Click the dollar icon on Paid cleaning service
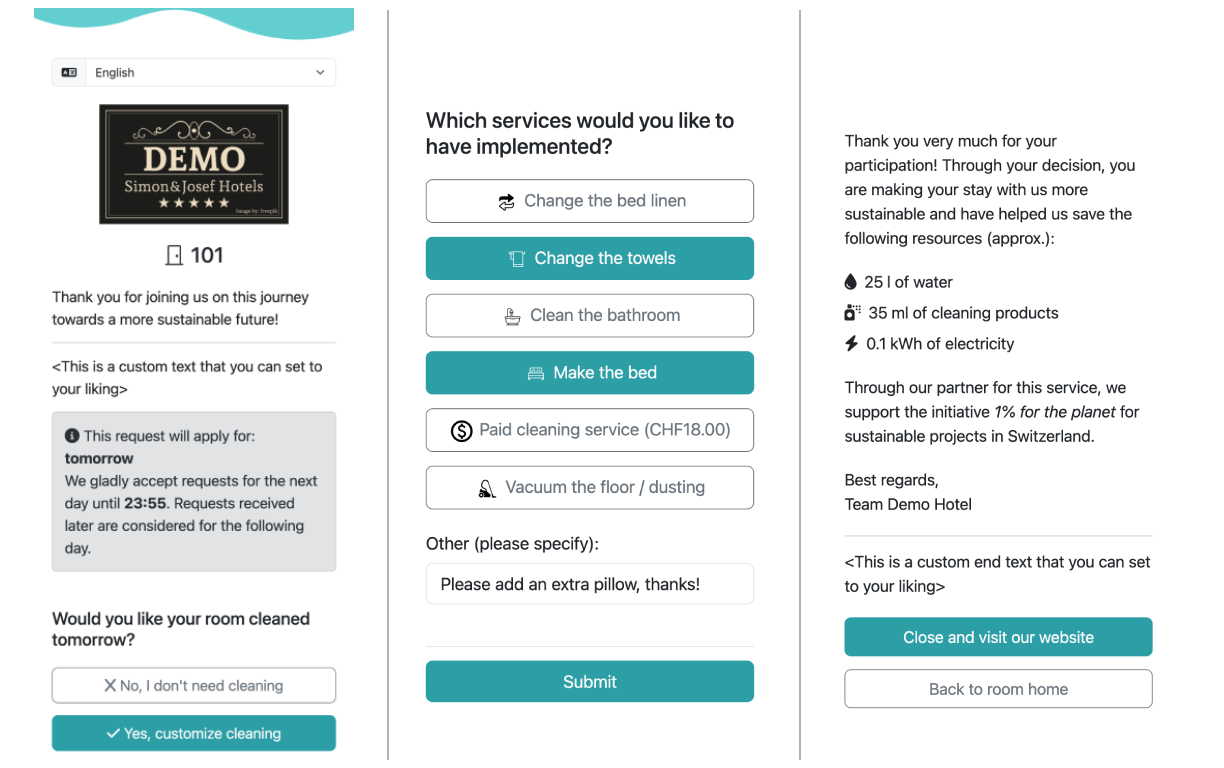Viewport: 1224px width, 768px height. tap(461, 430)
